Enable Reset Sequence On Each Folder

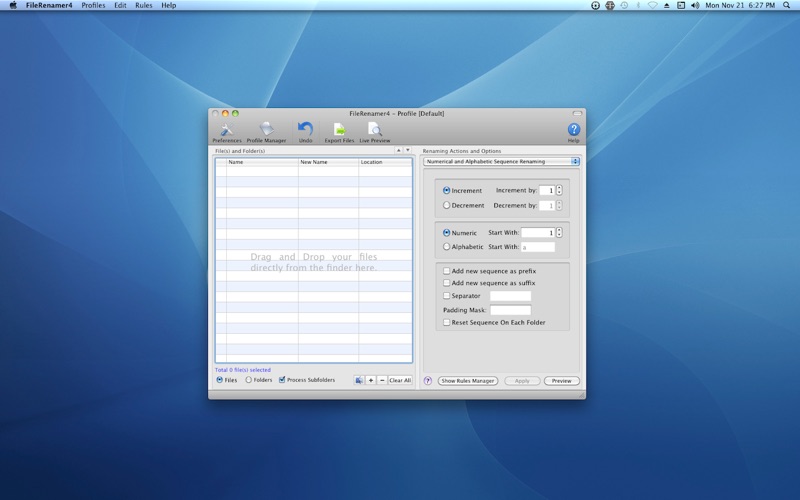coord(446,322)
